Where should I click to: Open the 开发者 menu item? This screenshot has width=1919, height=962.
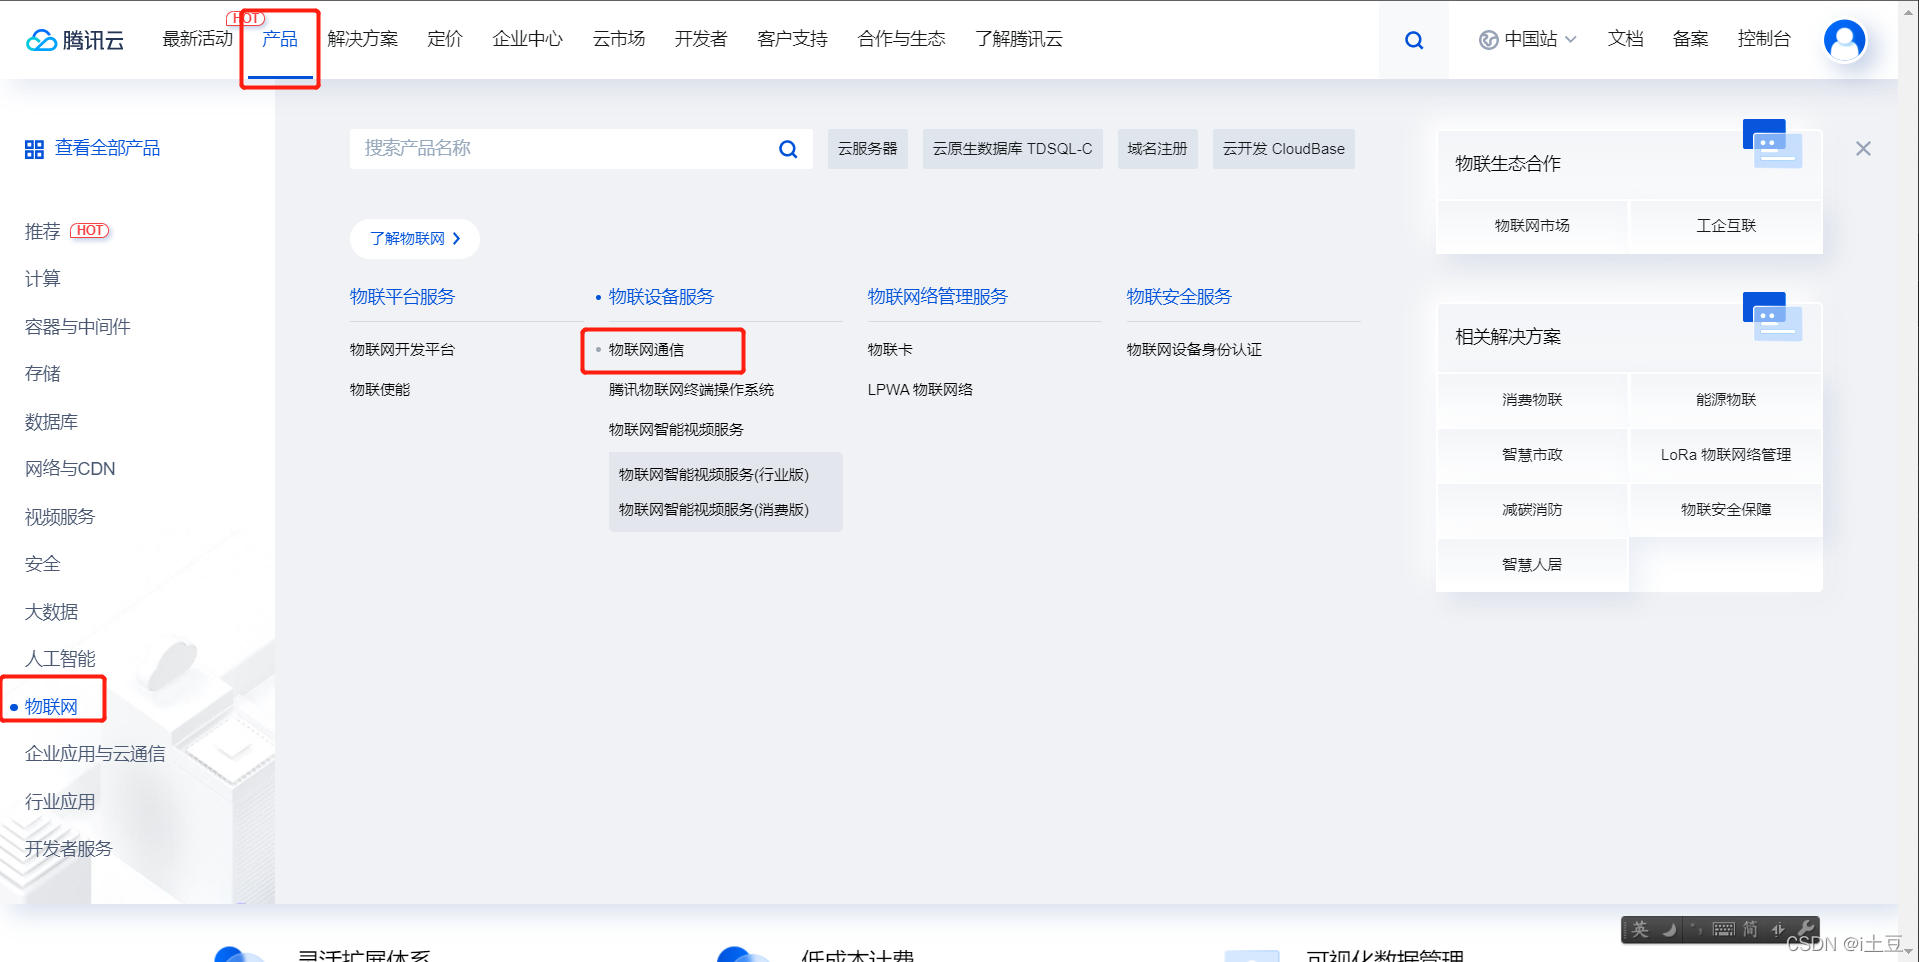click(700, 39)
